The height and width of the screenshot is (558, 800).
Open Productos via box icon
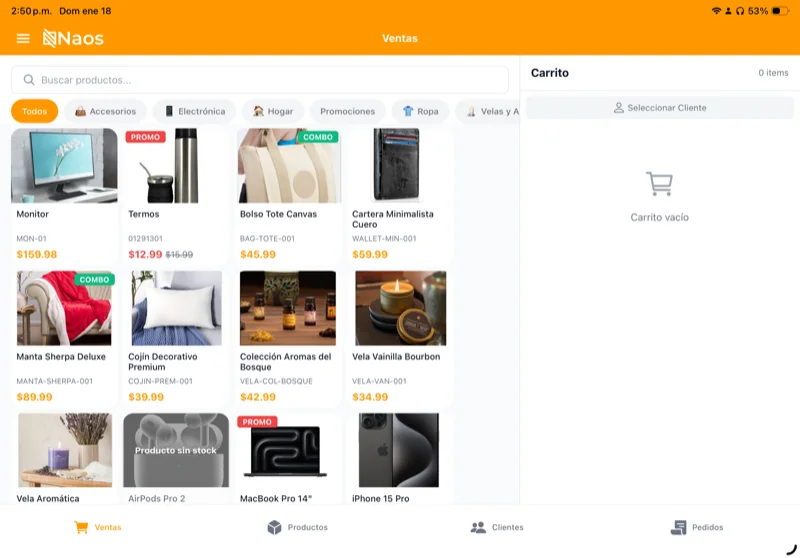[x=274, y=527]
